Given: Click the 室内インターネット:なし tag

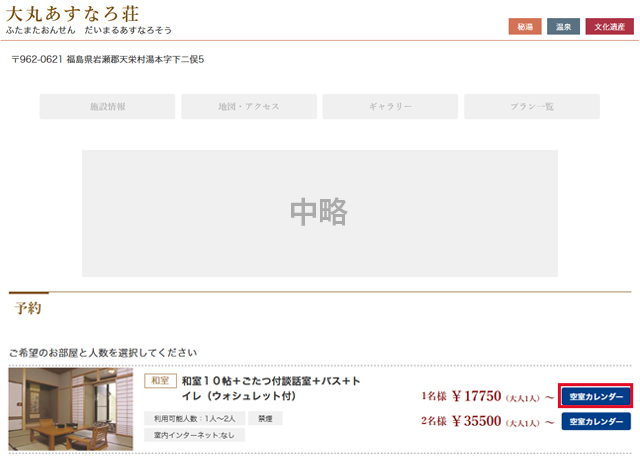Looking at the screenshot, I should pos(193,435).
